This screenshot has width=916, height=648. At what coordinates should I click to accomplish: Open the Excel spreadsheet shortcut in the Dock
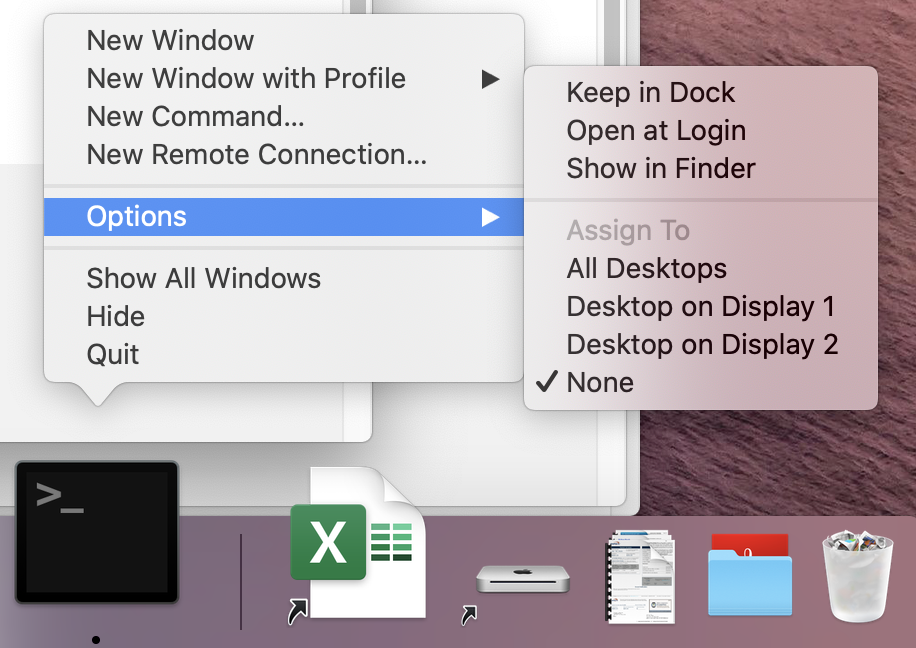(x=359, y=543)
